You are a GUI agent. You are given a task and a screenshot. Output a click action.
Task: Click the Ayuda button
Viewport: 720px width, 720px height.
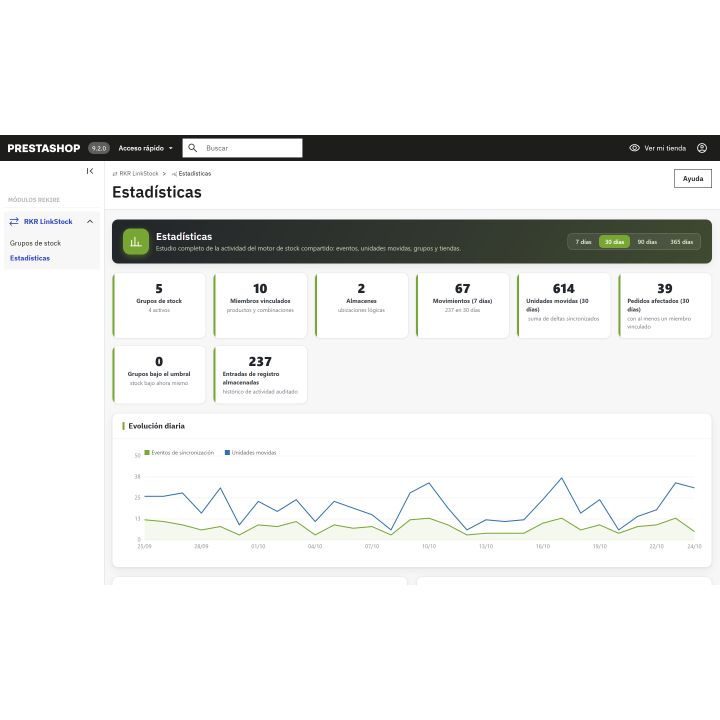692,179
